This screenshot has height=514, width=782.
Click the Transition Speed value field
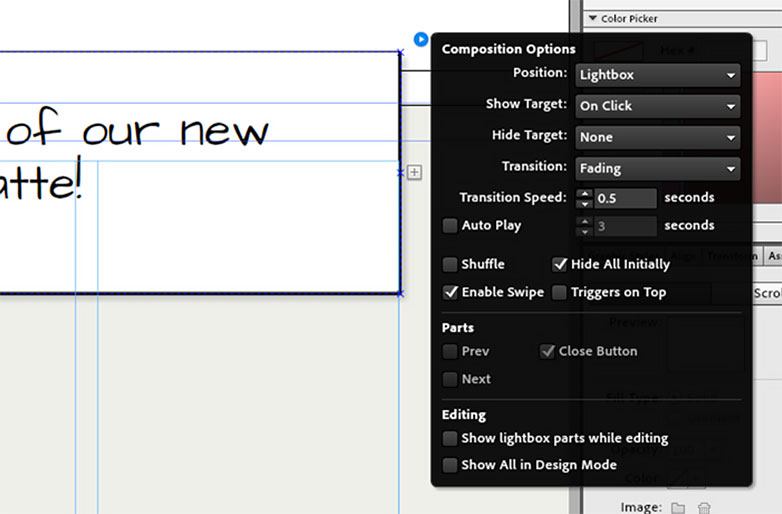pos(625,198)
